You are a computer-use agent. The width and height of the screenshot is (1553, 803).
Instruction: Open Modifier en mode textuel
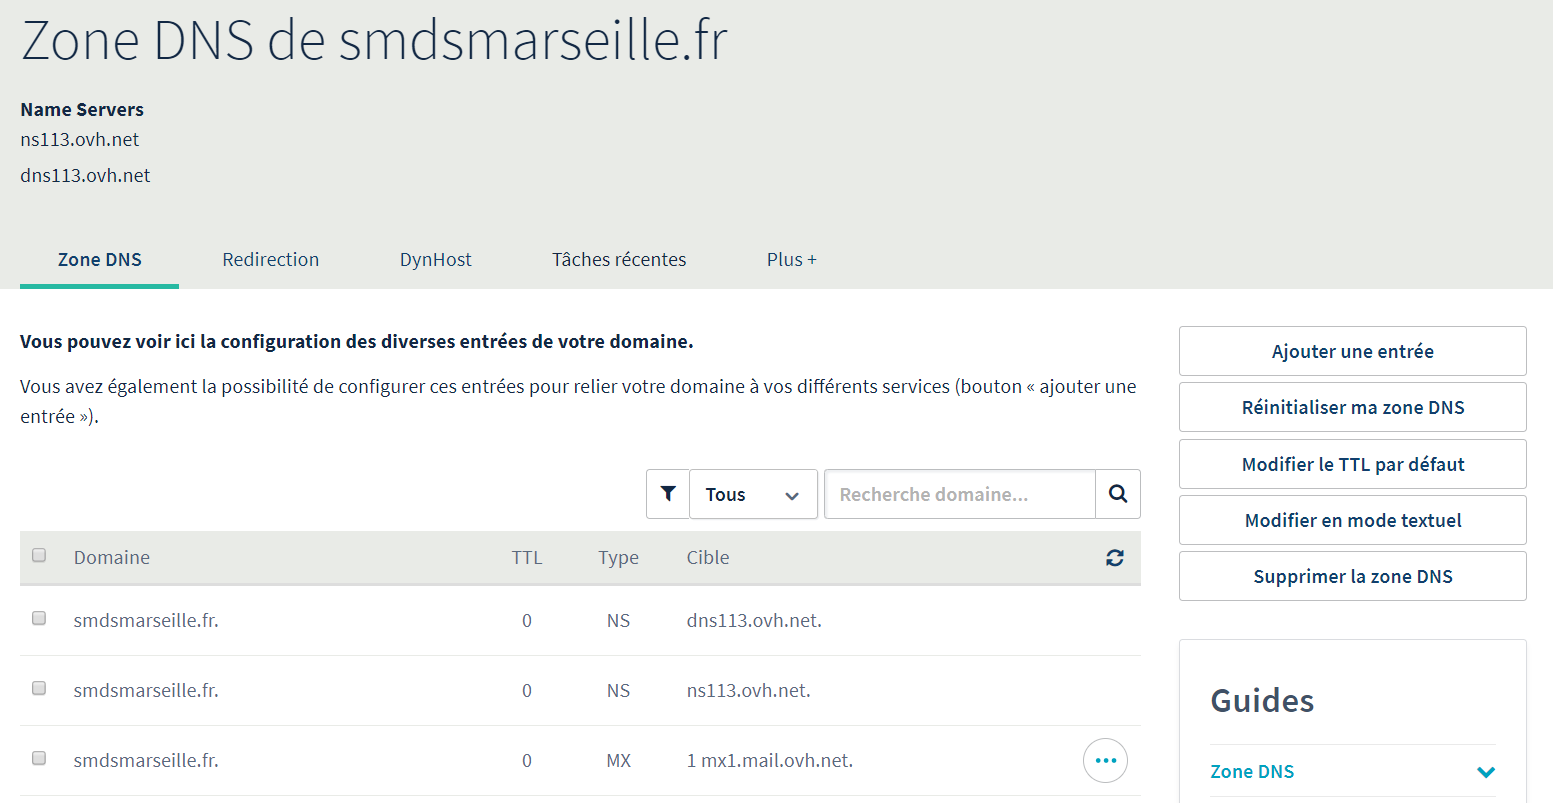tap(1352, 520)
